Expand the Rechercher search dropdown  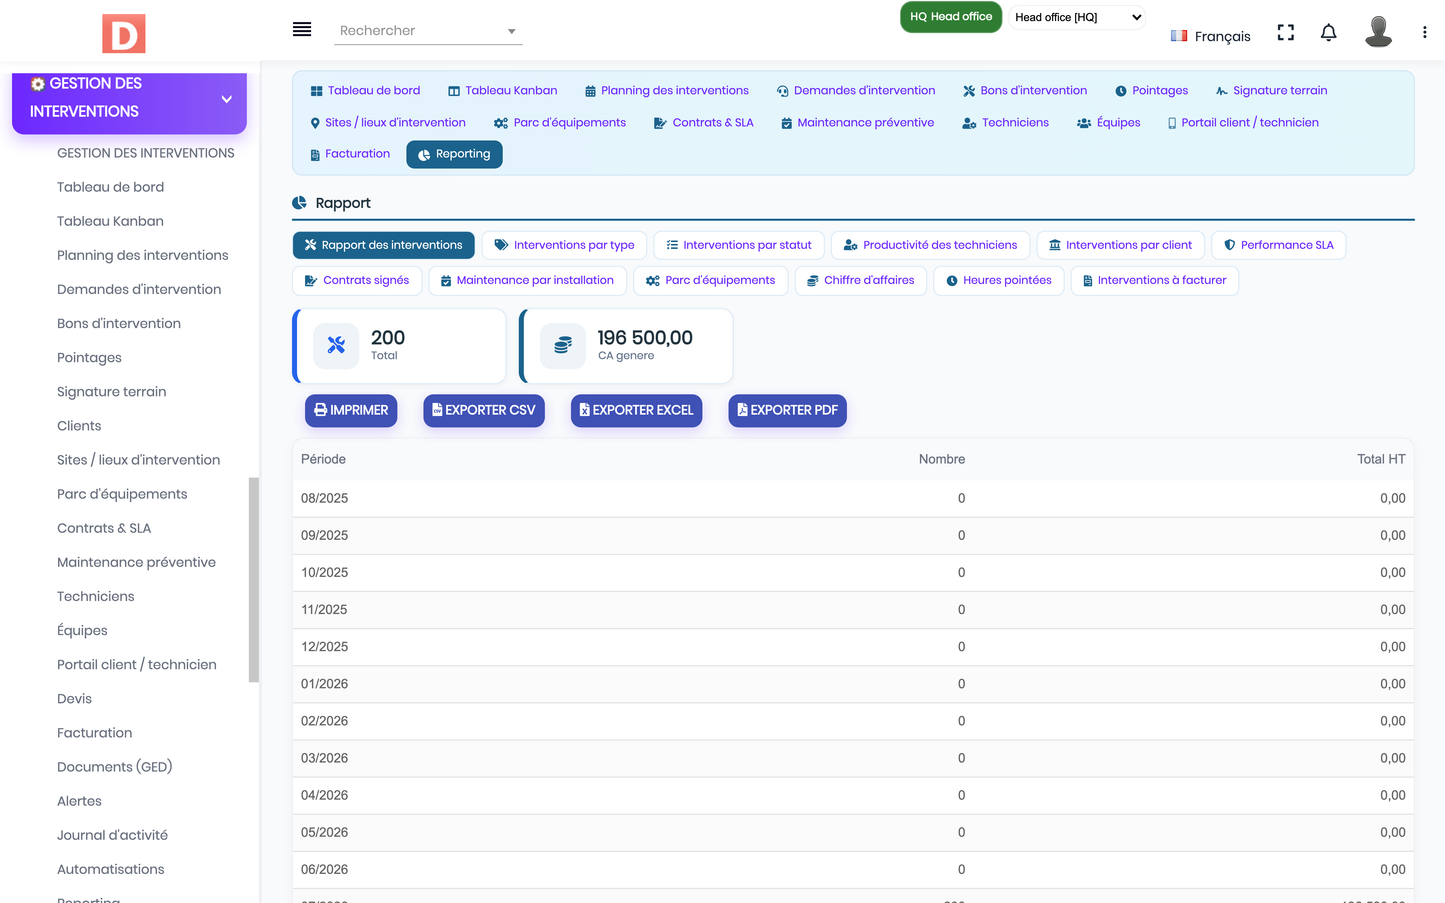tap(428, 31)
